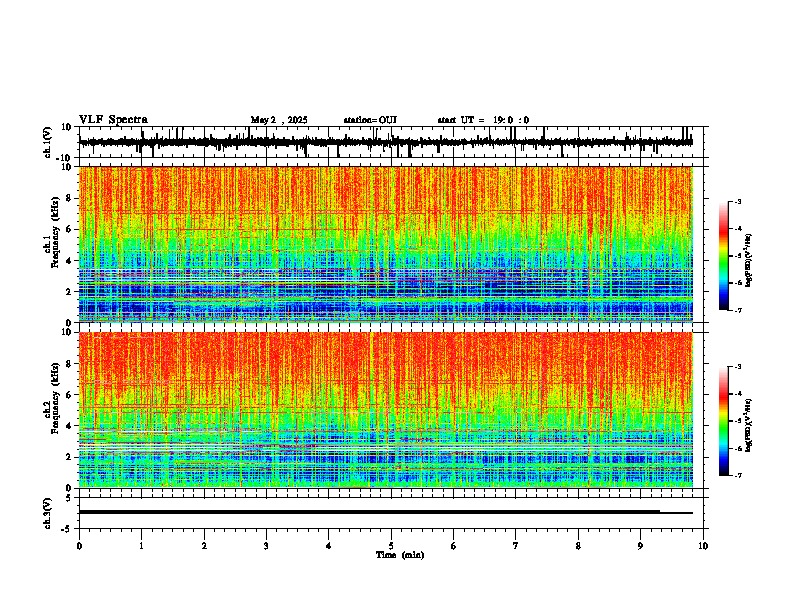The image size is (792, 612).
Task: Click the "-3" label on ch.1 colorbar
Action: 738,202
